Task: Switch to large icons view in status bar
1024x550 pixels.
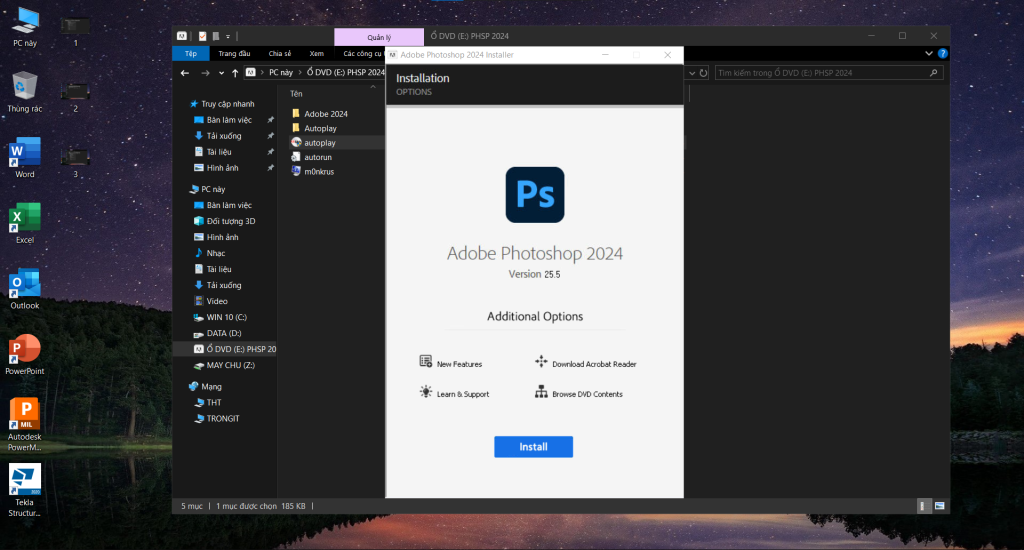Action: pos(939,506)
